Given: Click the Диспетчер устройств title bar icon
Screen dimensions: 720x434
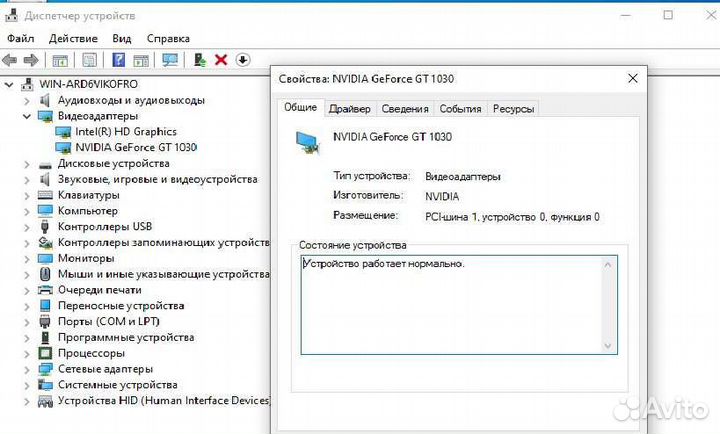Looking at the screenshot, I should [11, 15].
